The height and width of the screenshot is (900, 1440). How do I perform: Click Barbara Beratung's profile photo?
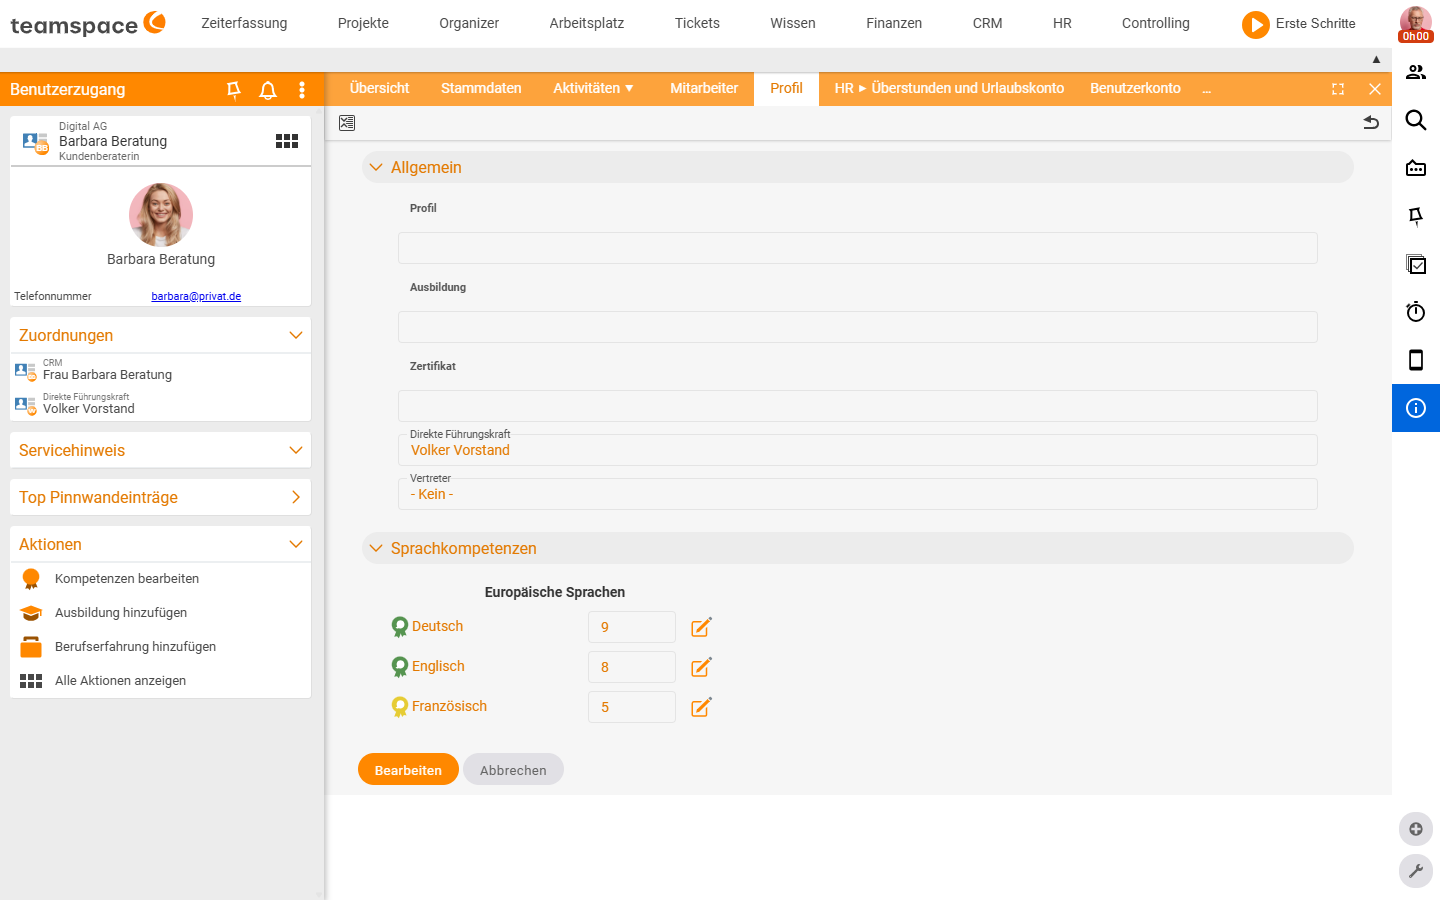pyautogui.click(x=161, y=215)
